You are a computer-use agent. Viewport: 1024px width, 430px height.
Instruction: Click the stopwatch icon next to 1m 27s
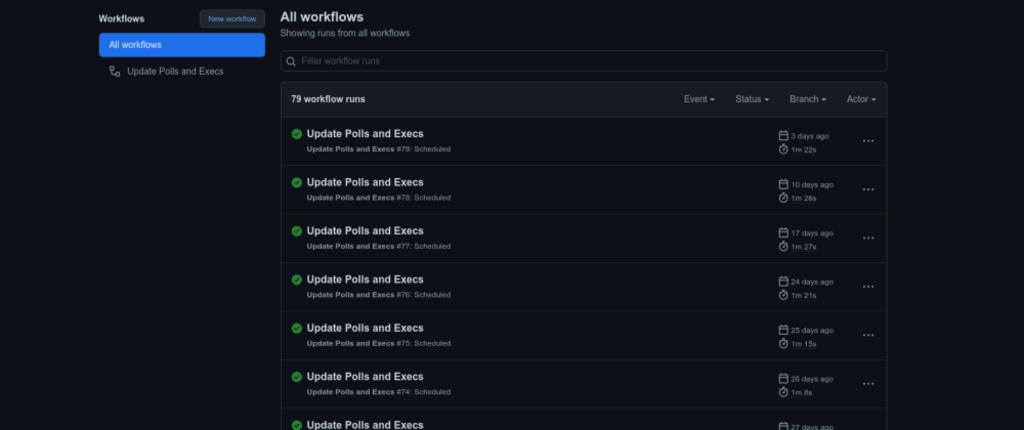784,246
